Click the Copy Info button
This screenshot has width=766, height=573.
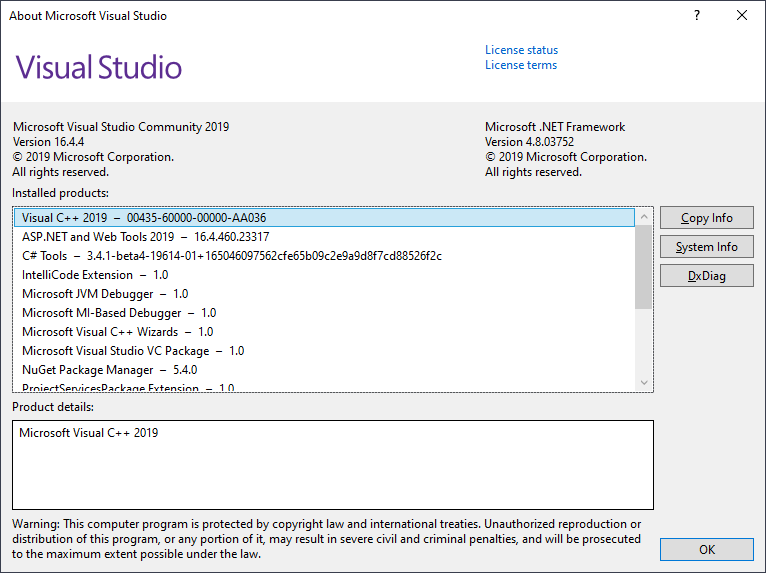click(x=706, y=218)
